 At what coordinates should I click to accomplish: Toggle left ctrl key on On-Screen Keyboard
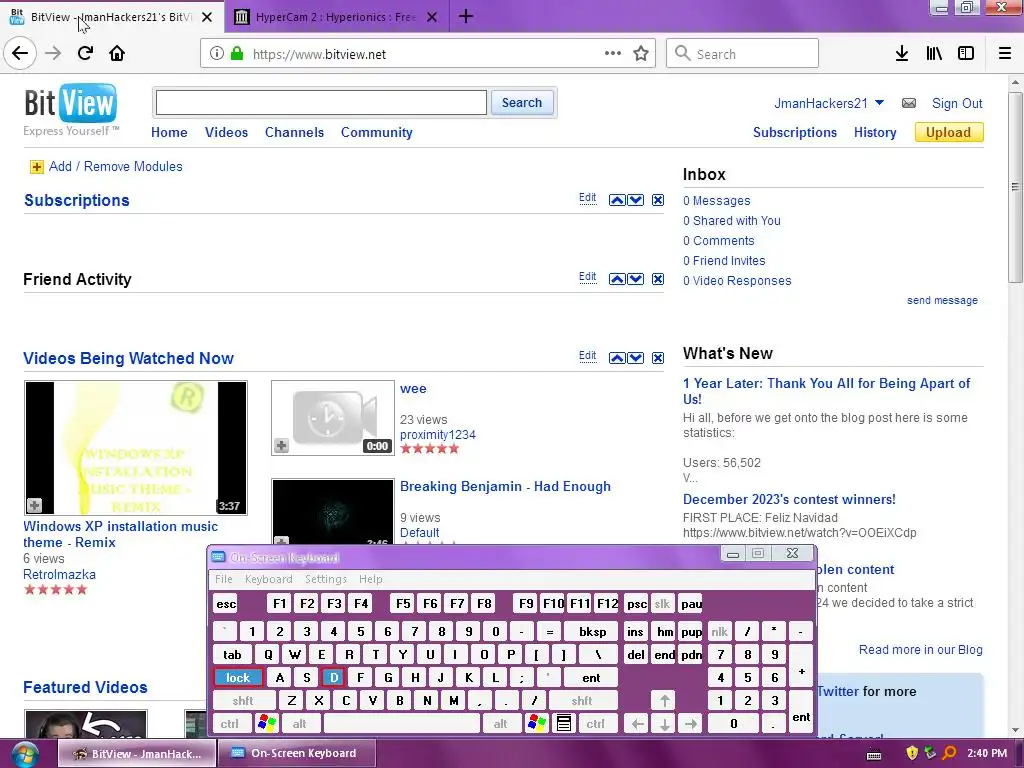pyautogui.click(x=230, y=724)
